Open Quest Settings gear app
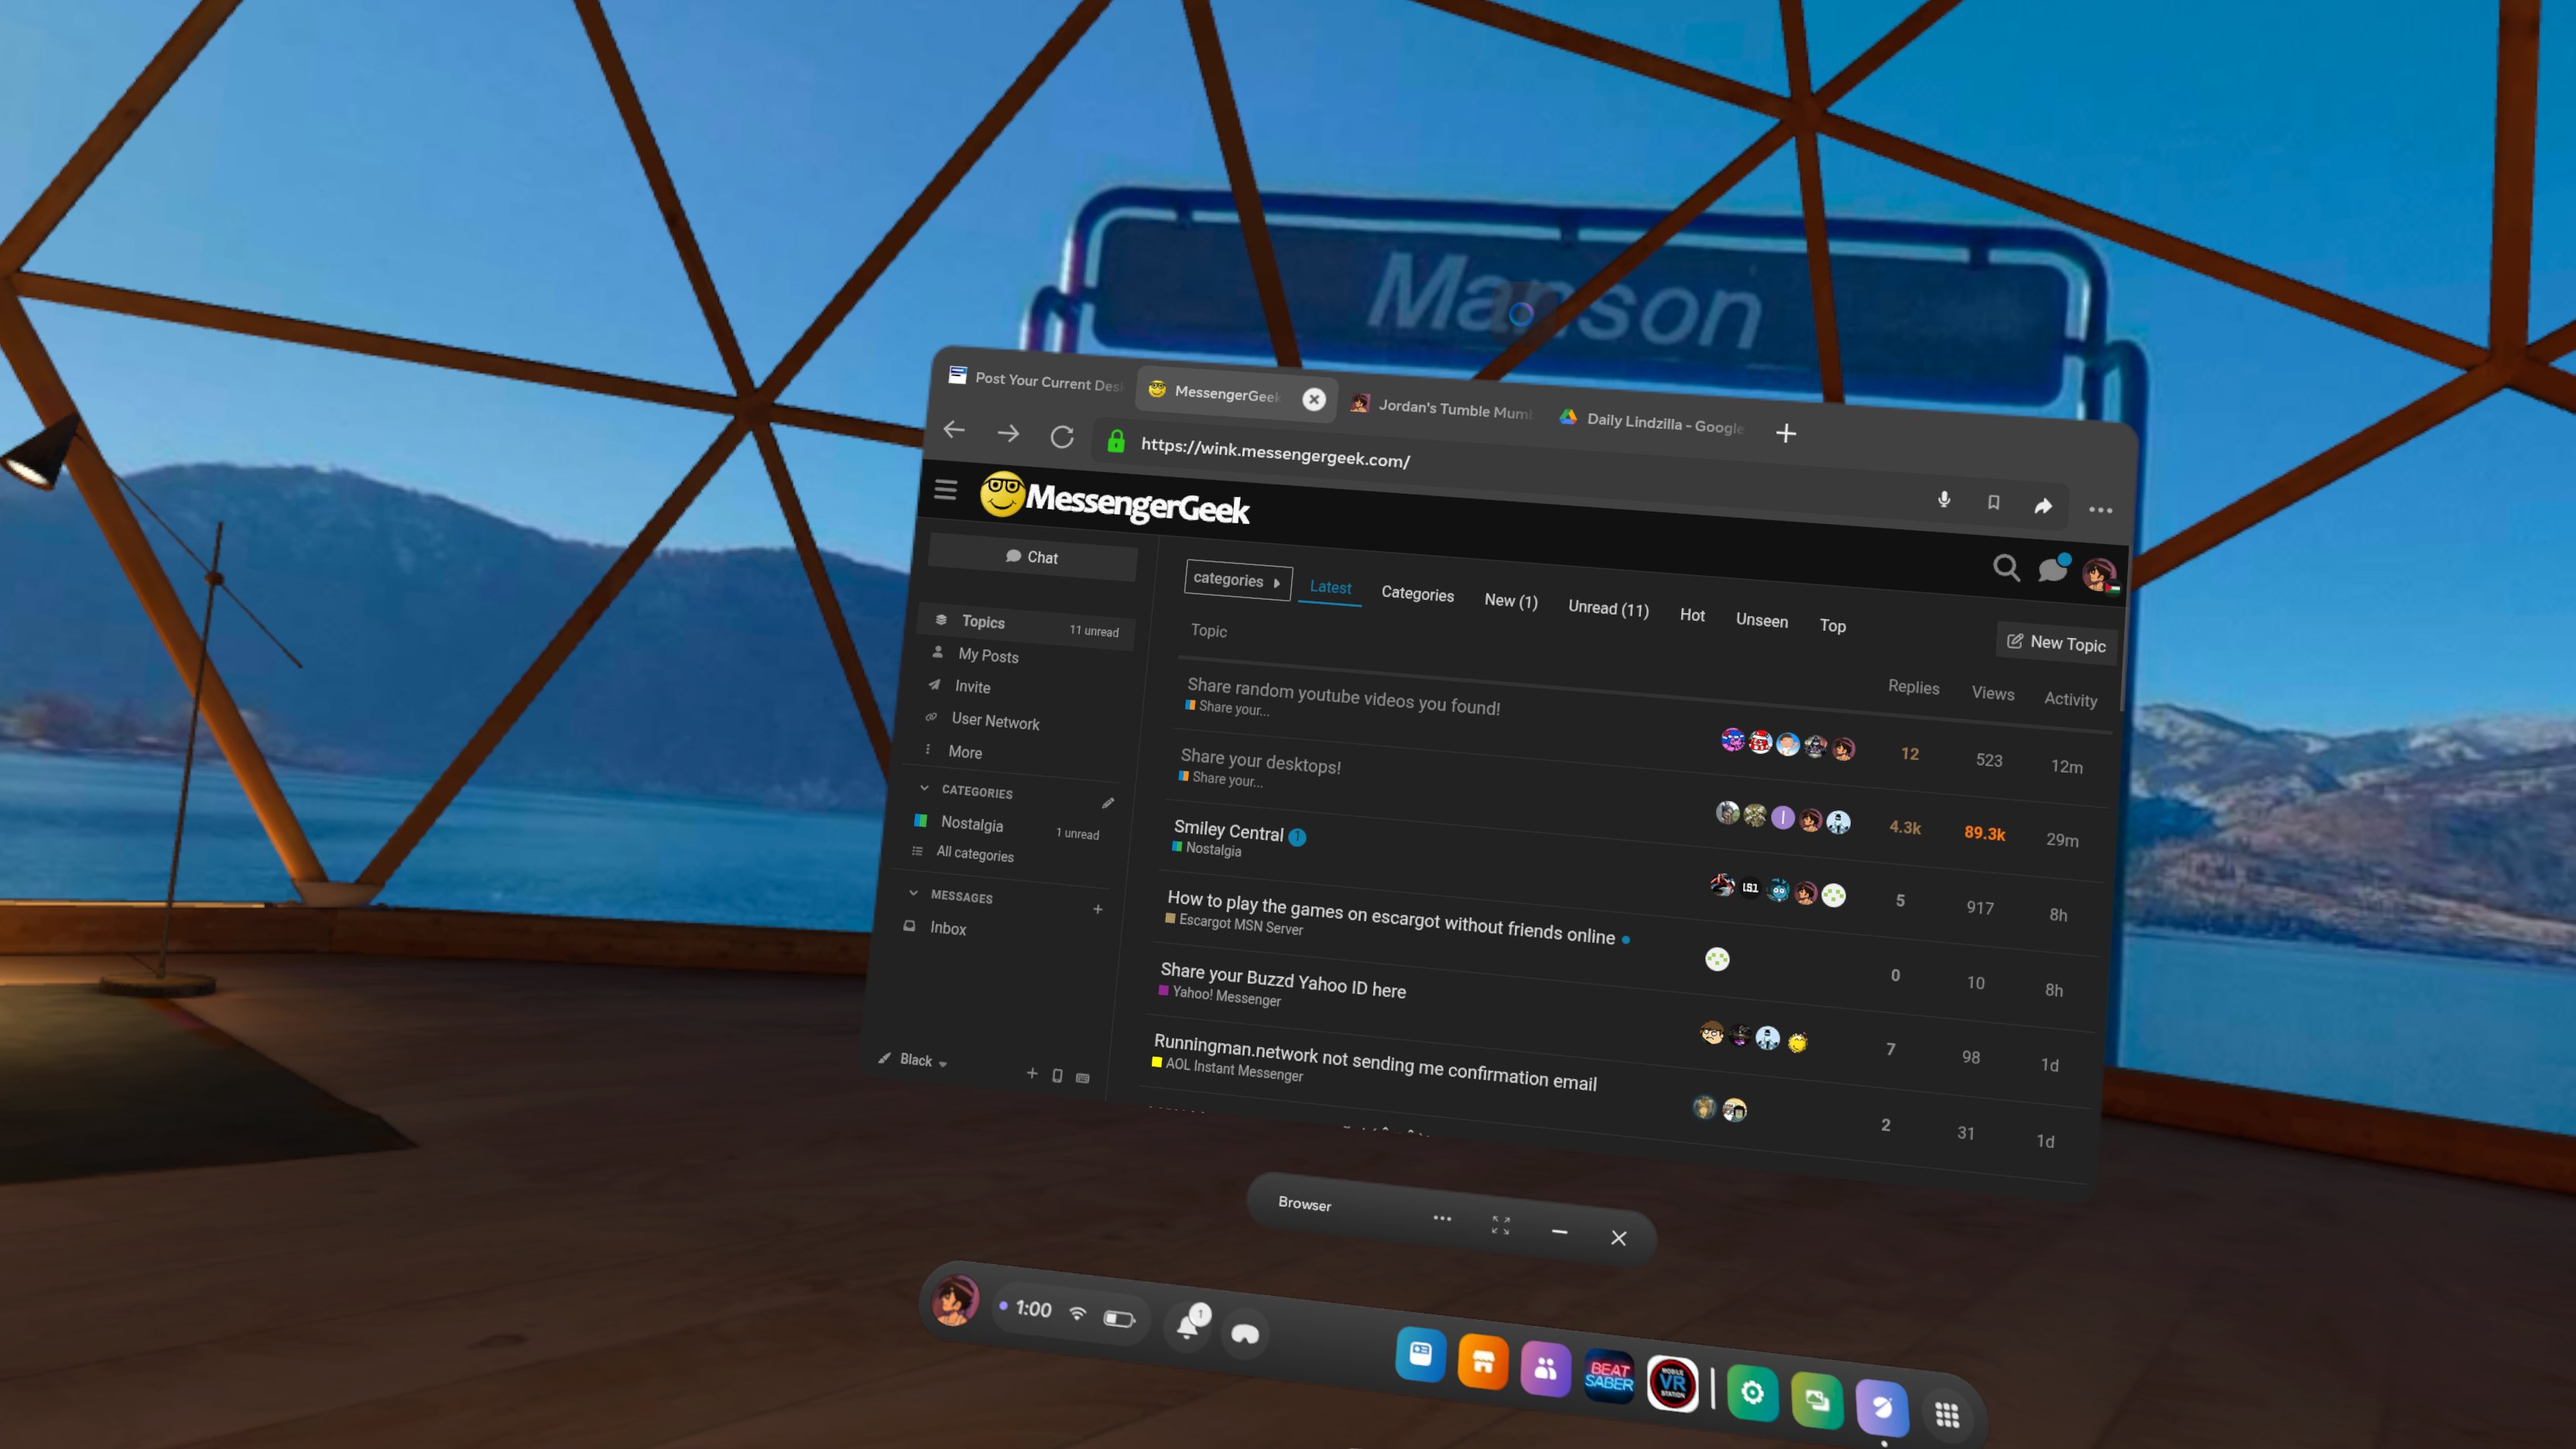Screen dimensions: 2576x1449 point(1752,1392)
